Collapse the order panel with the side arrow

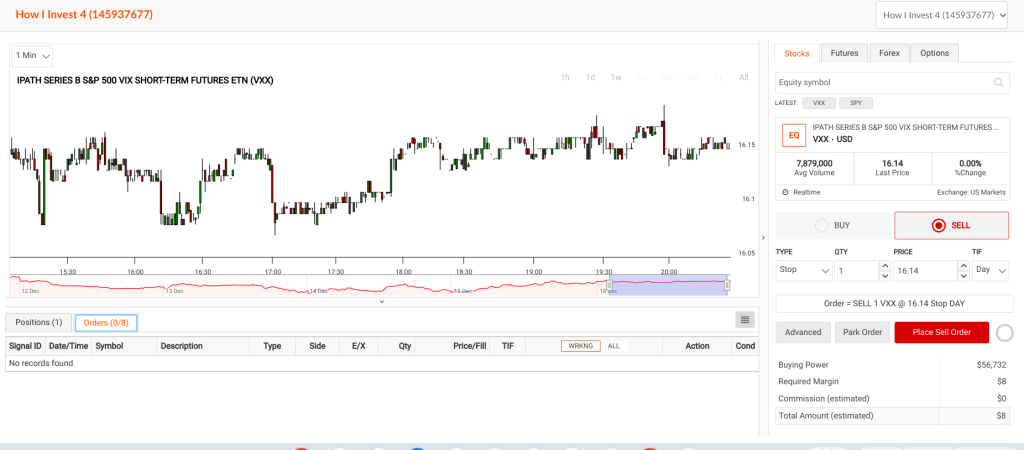coord(763,237)
